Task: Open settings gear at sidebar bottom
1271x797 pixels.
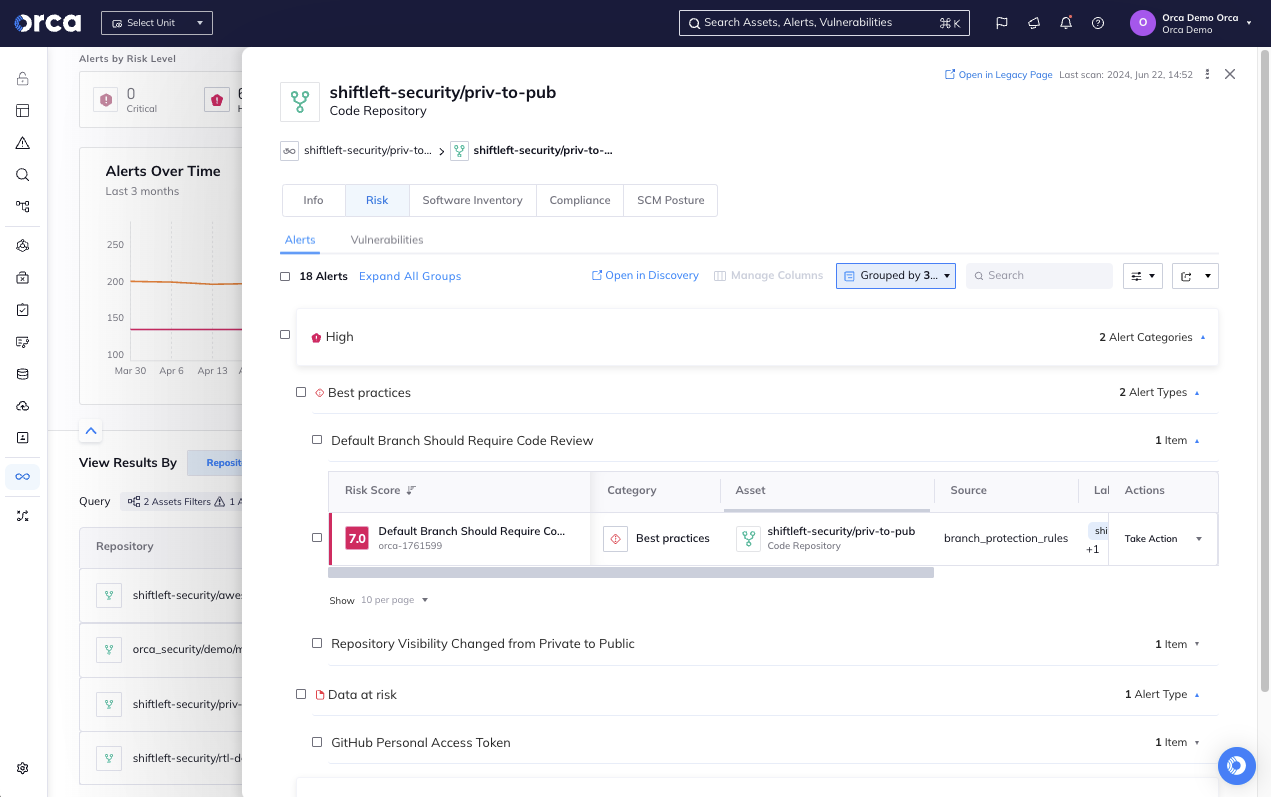Action: pyautogui.click(x=22, y=768)
